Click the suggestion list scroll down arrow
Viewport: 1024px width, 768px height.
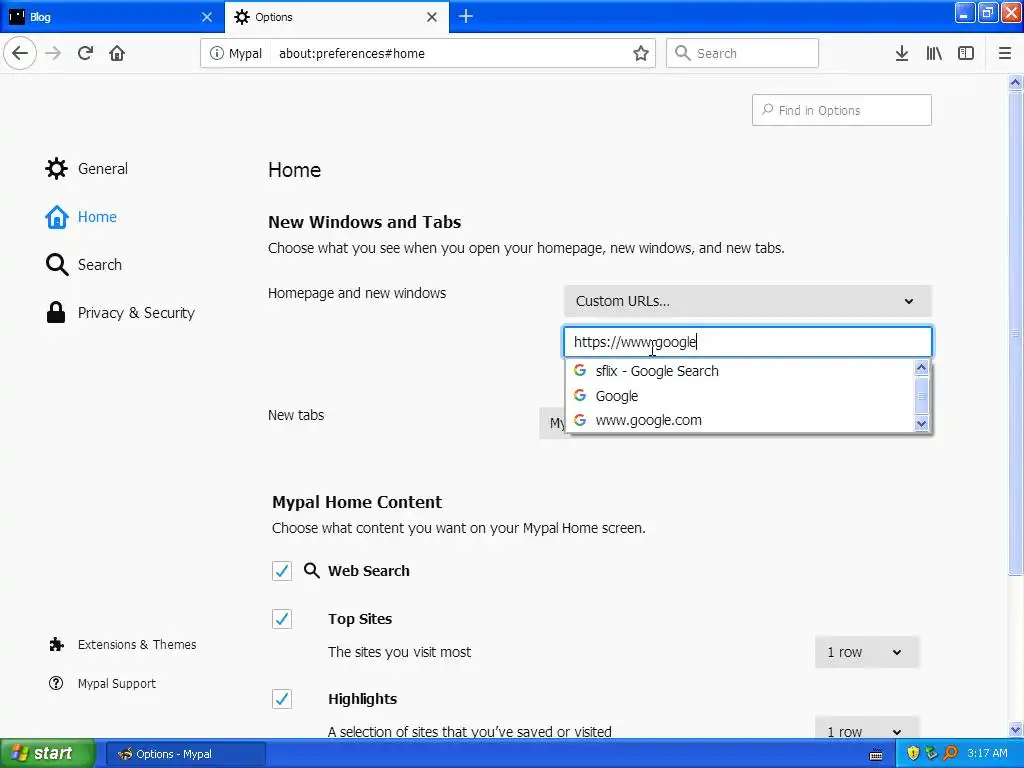pos(921,424)
